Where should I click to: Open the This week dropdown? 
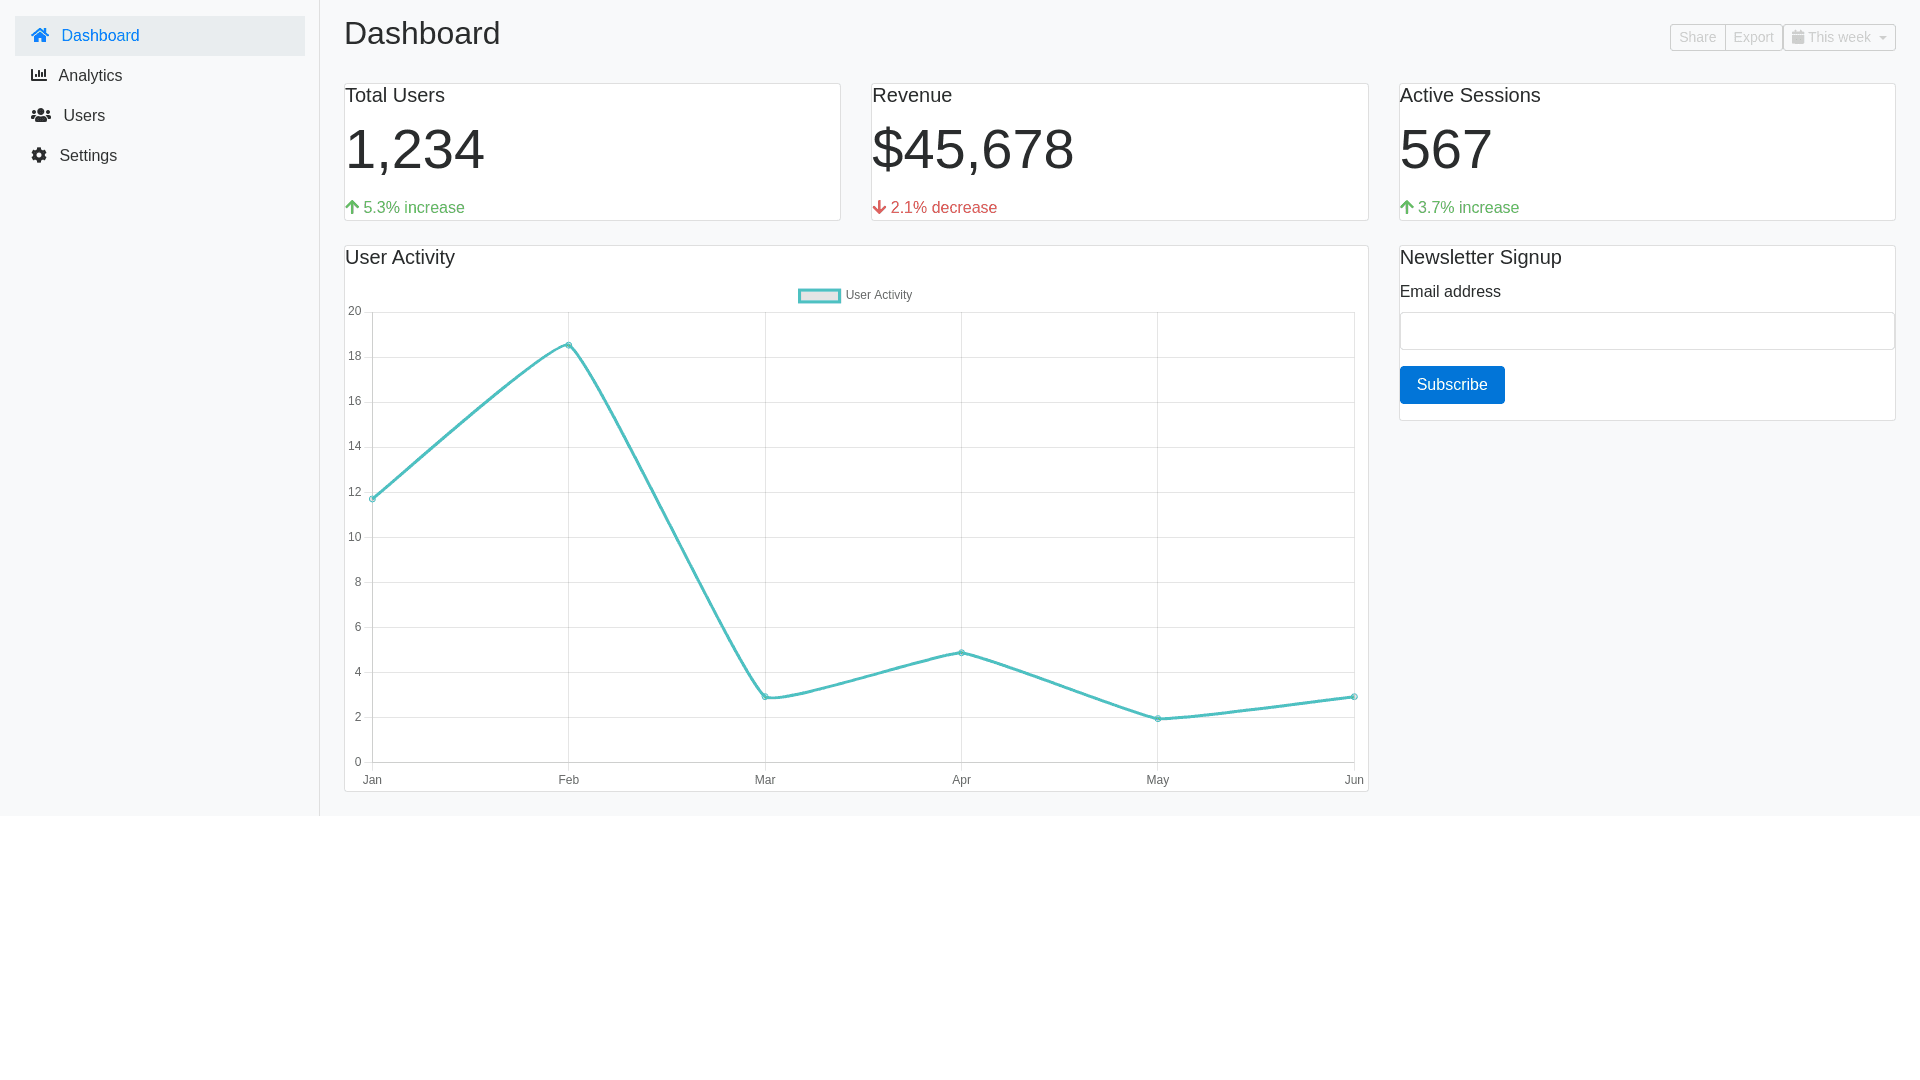[1838, 38]
